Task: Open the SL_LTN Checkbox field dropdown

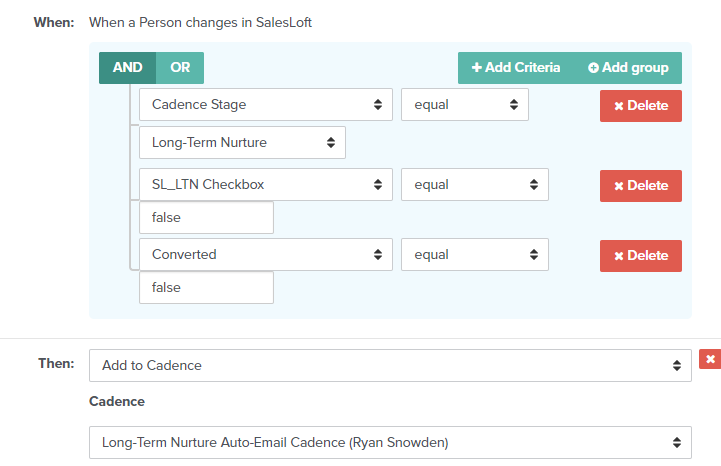Action: click(265, 185)
